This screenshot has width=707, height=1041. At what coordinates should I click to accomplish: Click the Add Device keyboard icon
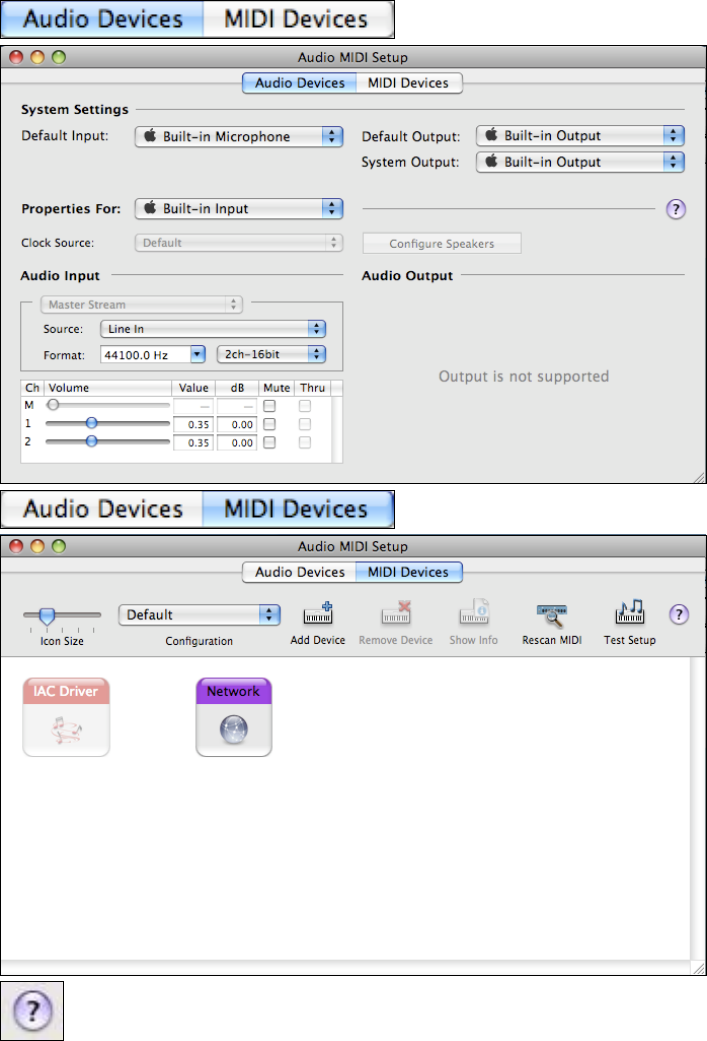coord(318,613)
